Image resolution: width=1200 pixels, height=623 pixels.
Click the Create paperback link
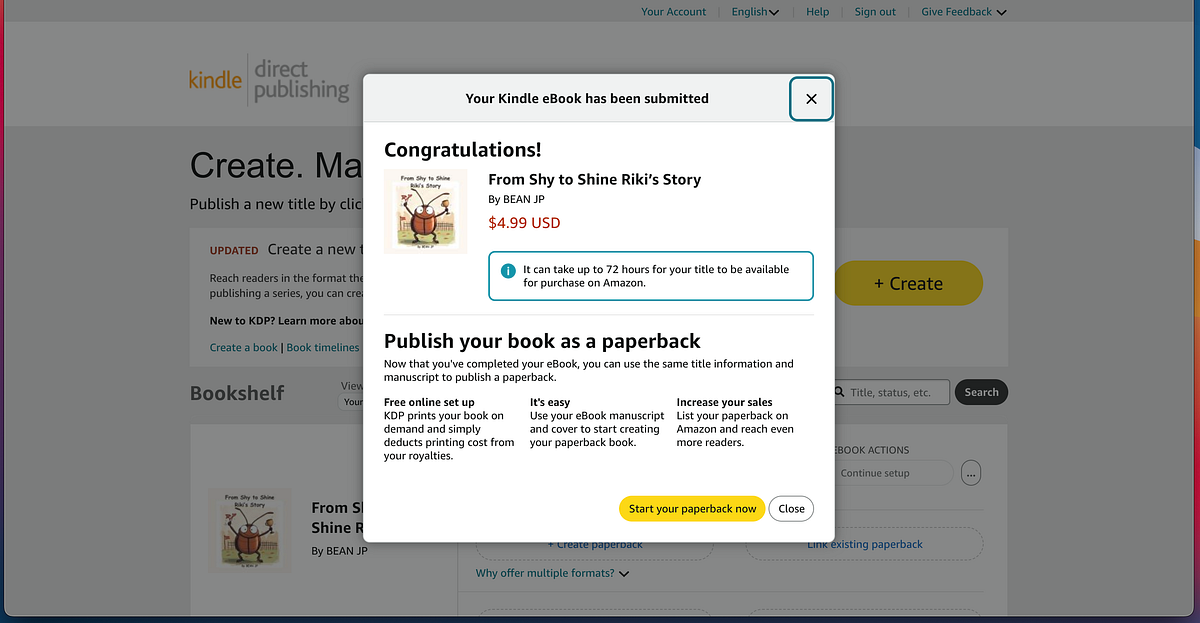coord(595,545)
